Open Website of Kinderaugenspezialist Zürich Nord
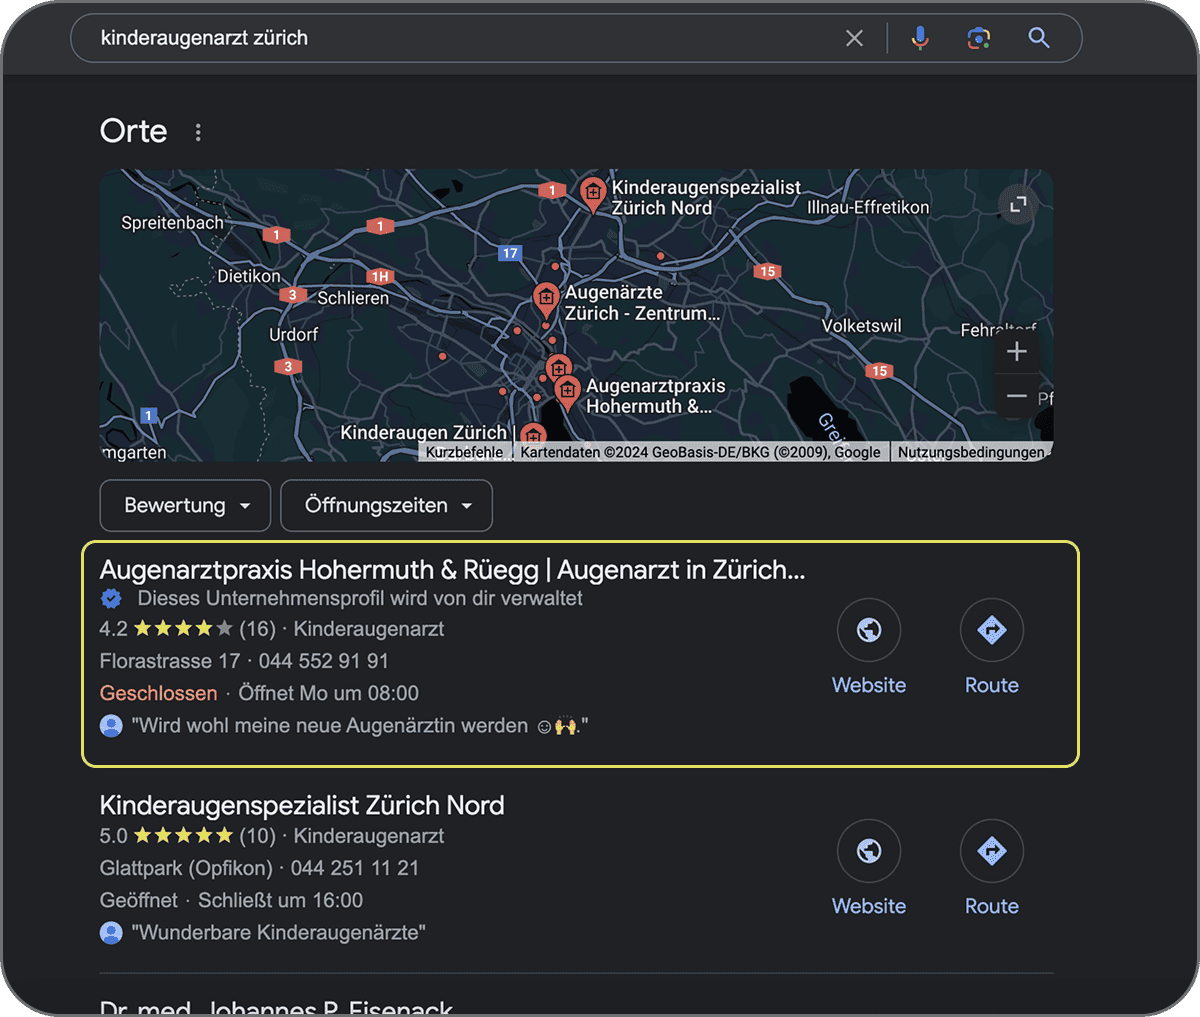The image size is (1200, 1017). click(869, 851)
